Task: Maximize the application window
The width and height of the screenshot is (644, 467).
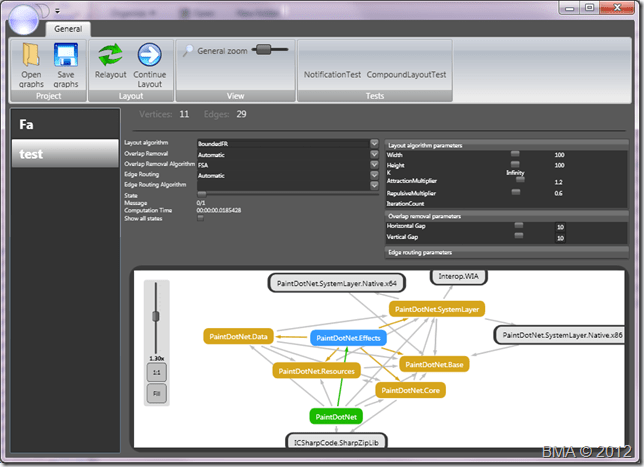Action: point(589,7)
